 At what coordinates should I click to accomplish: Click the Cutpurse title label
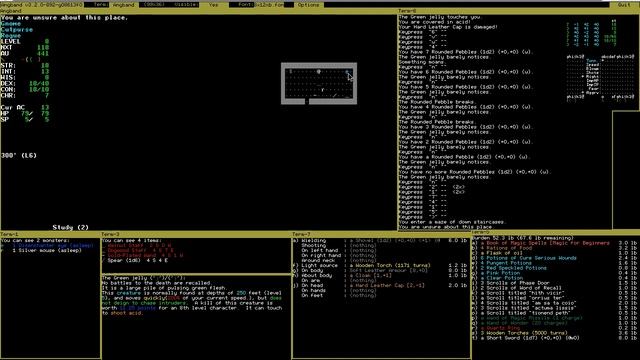click(17, 30)
